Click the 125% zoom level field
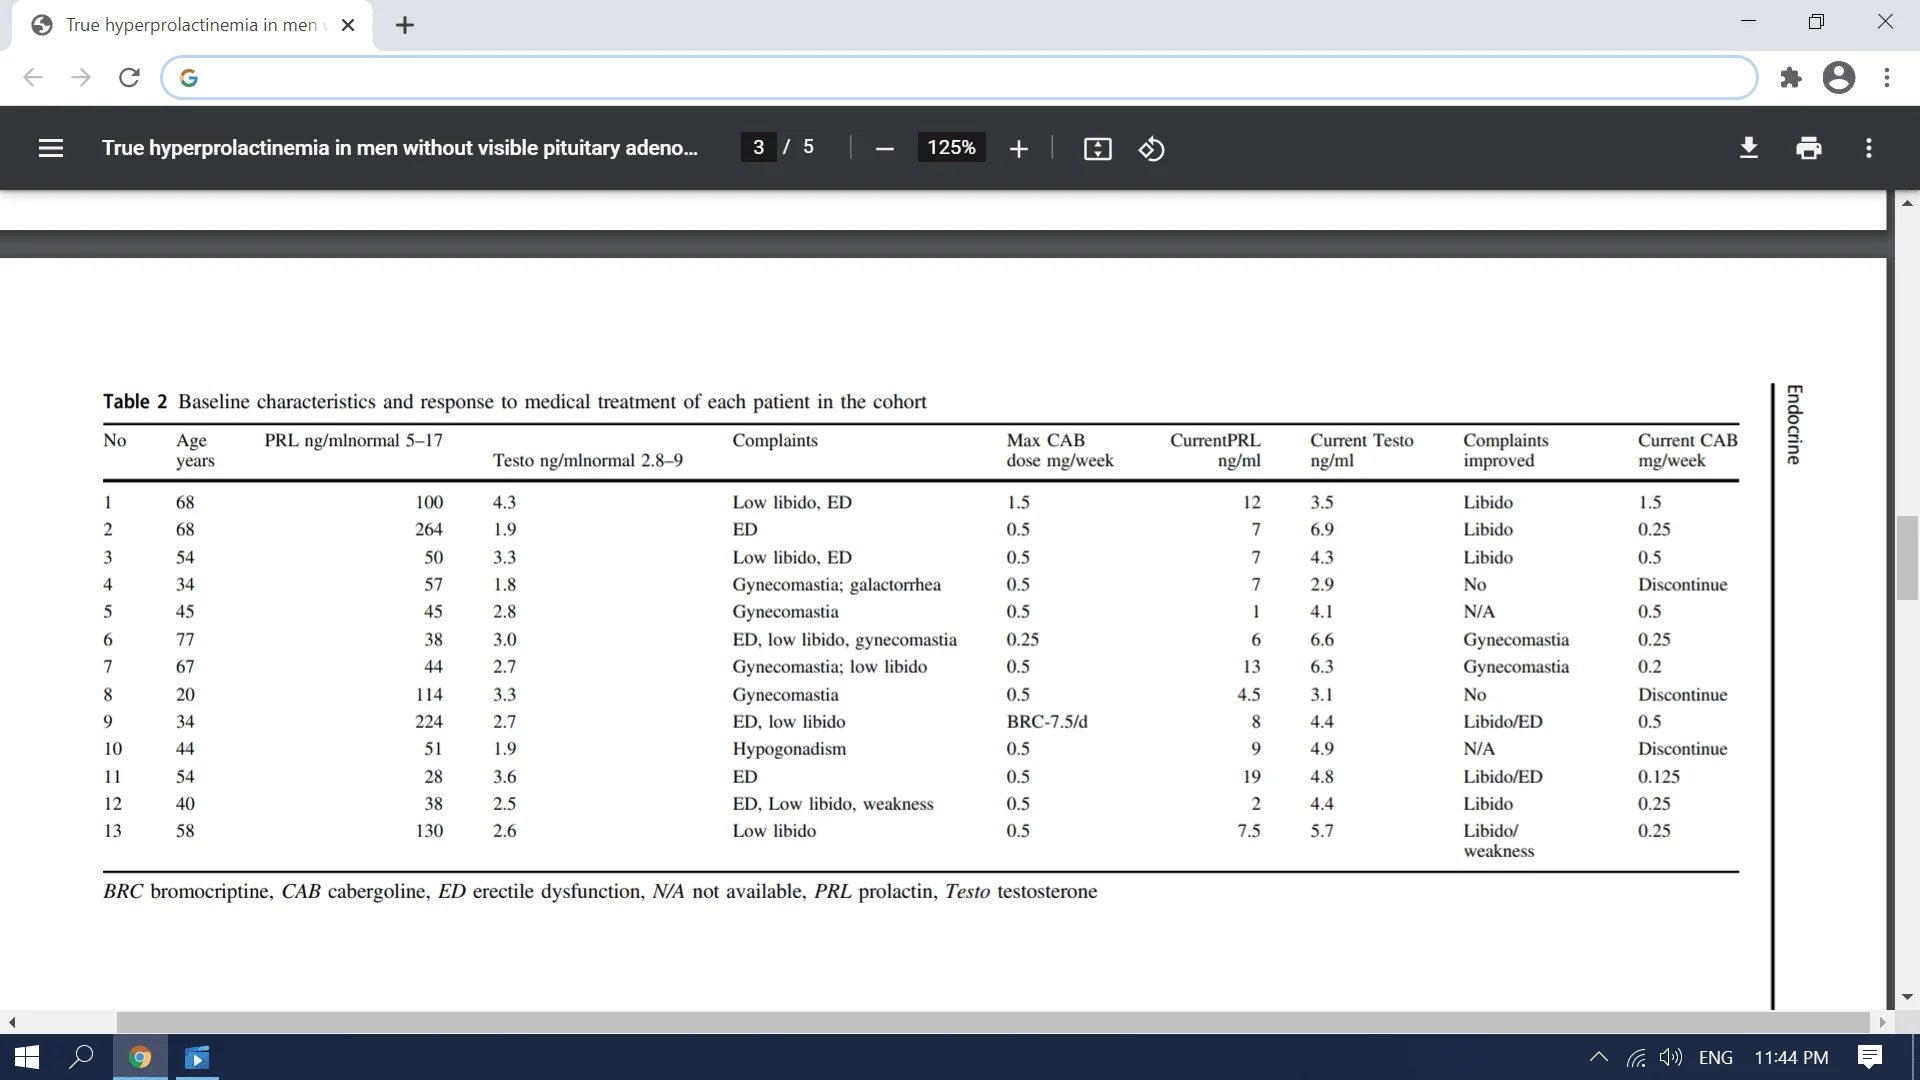 tap(951, 147)
